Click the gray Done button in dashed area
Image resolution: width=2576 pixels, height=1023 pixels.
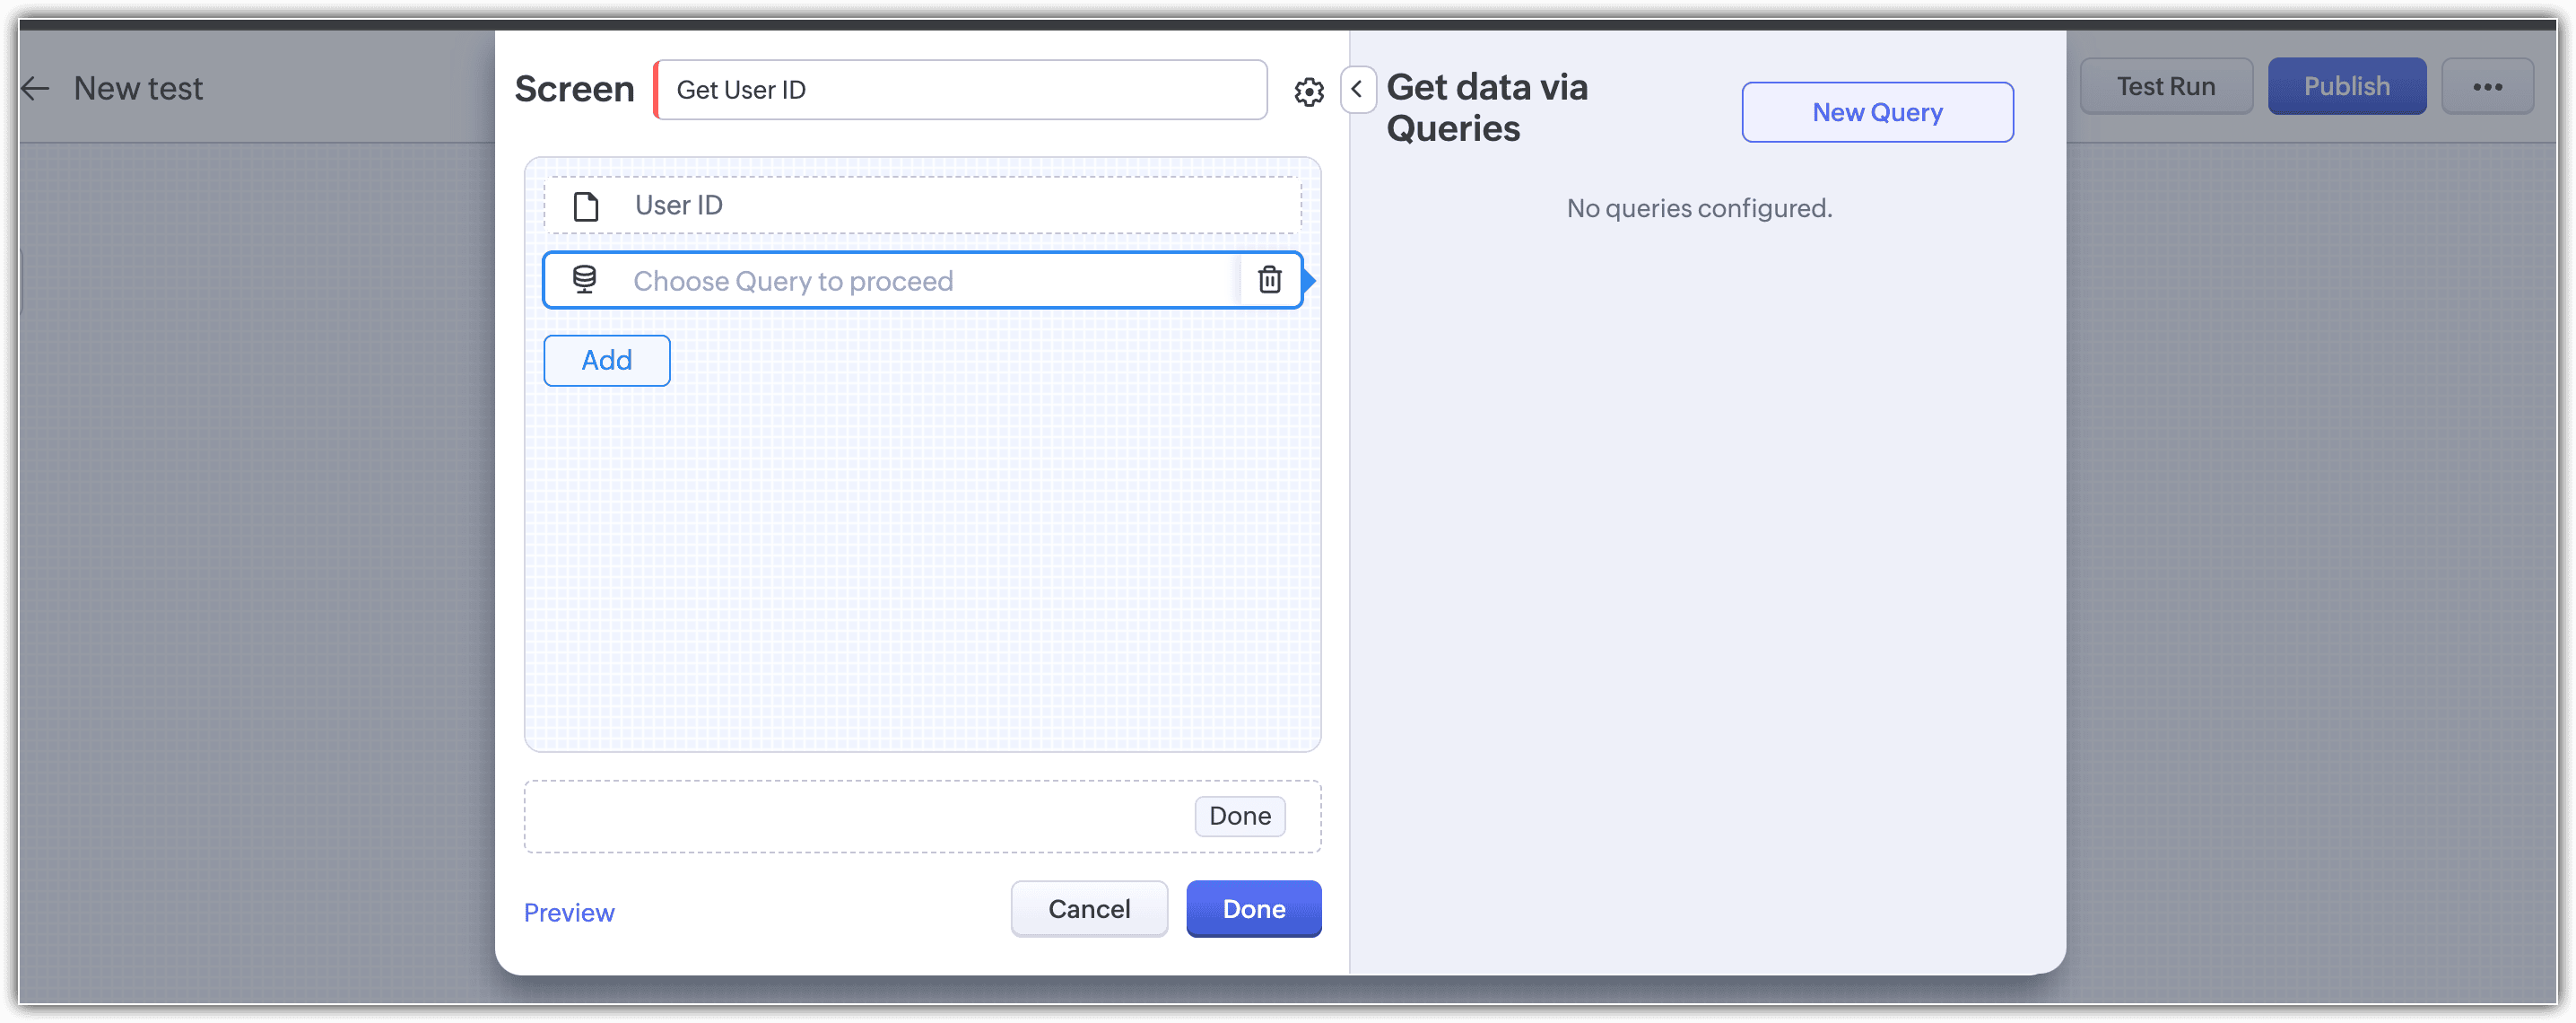tap(1239, 816)
